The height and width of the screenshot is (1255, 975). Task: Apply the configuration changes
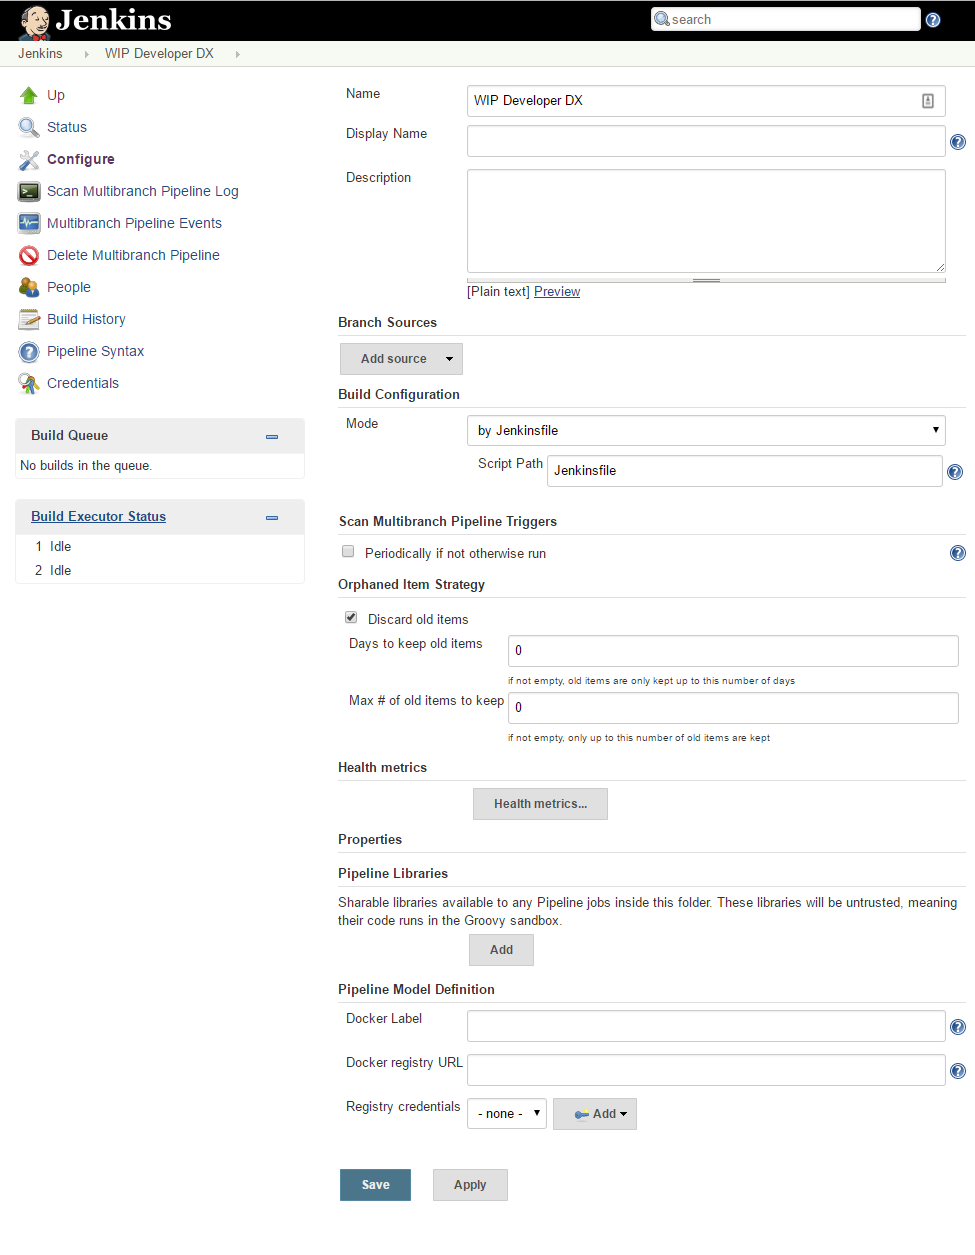(470, 1185)
